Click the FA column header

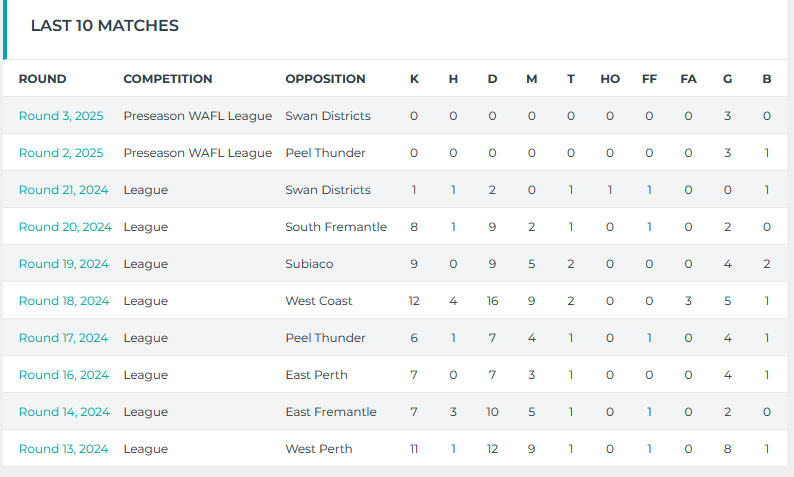click(688, 79)
